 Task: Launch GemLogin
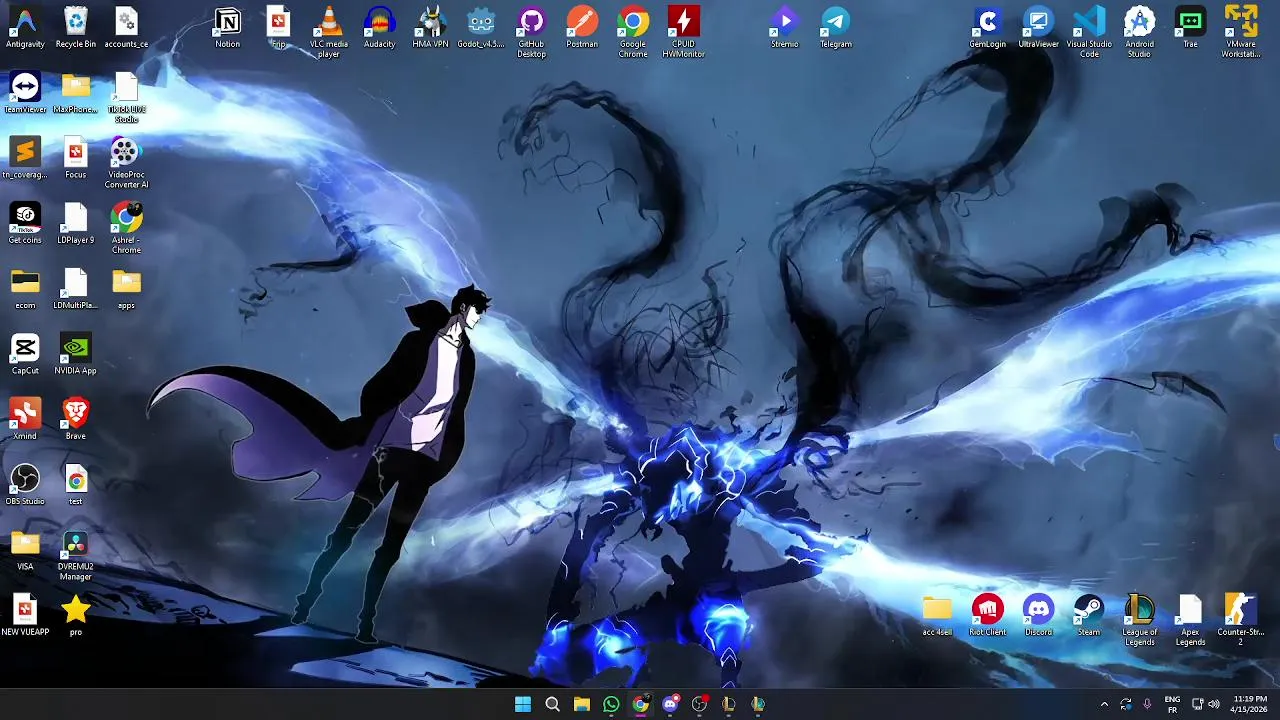(988, 28)
